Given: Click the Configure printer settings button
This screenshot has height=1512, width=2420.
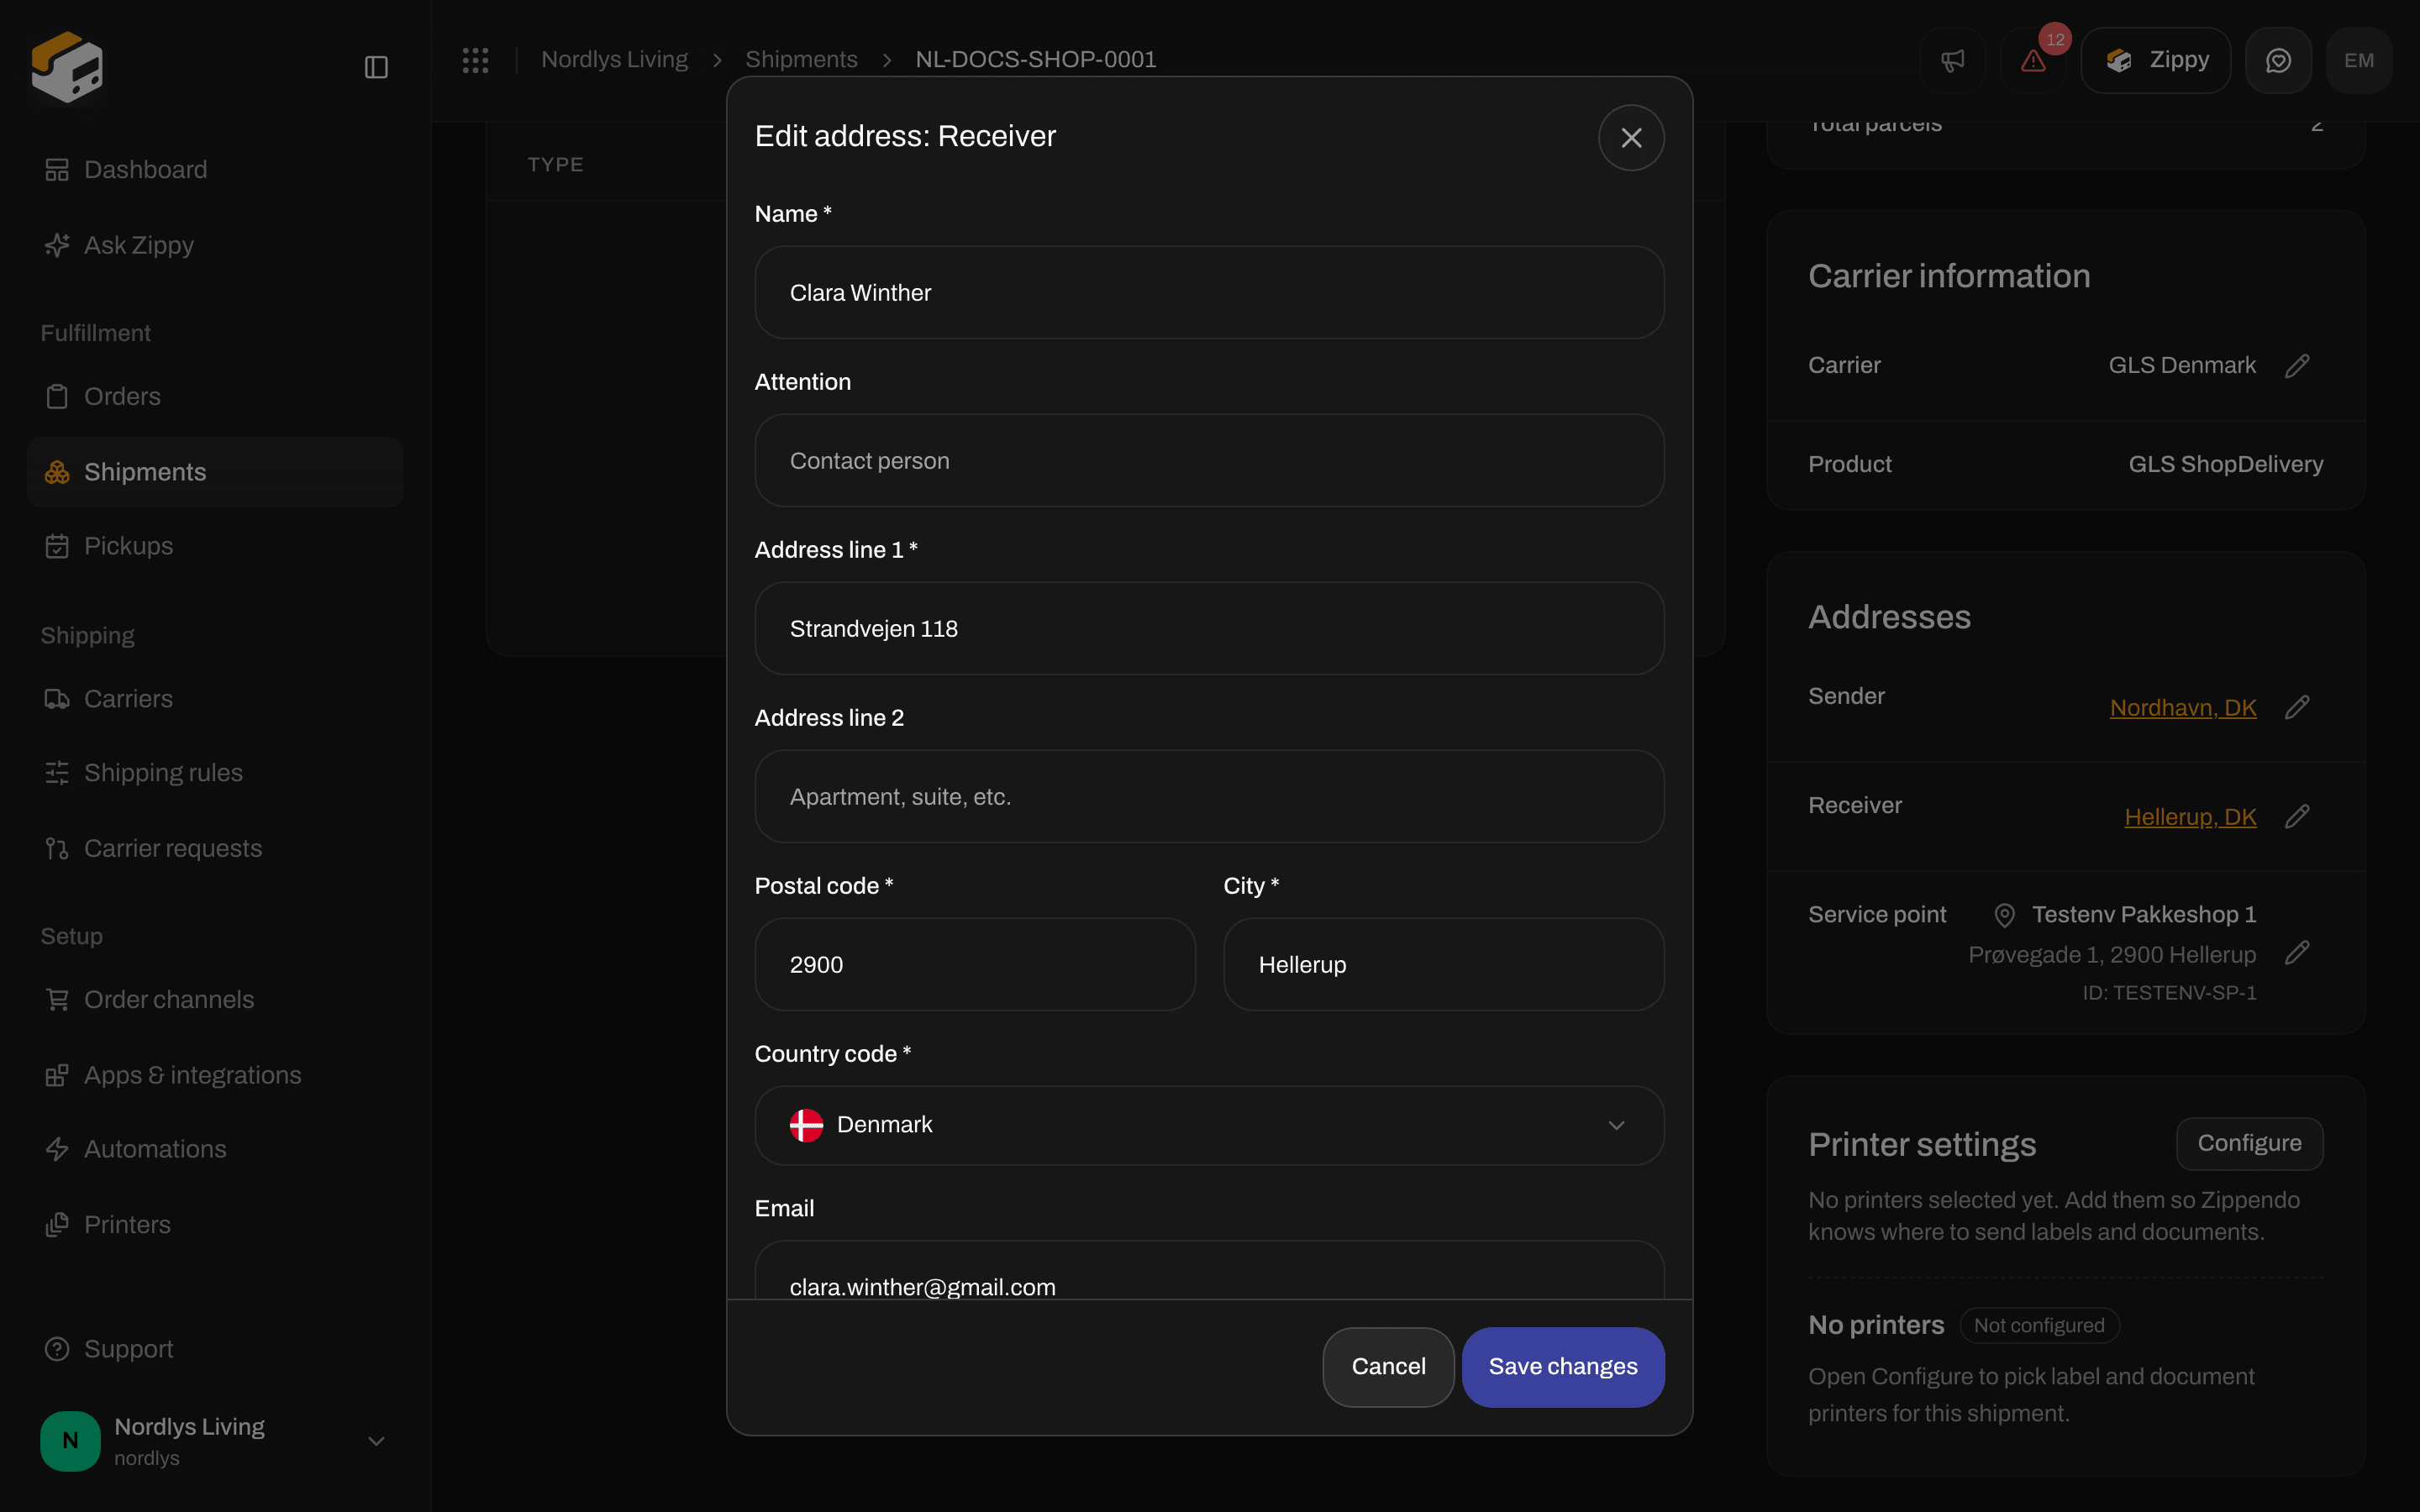Looking at the screenshot, I should [2249, 1143].
